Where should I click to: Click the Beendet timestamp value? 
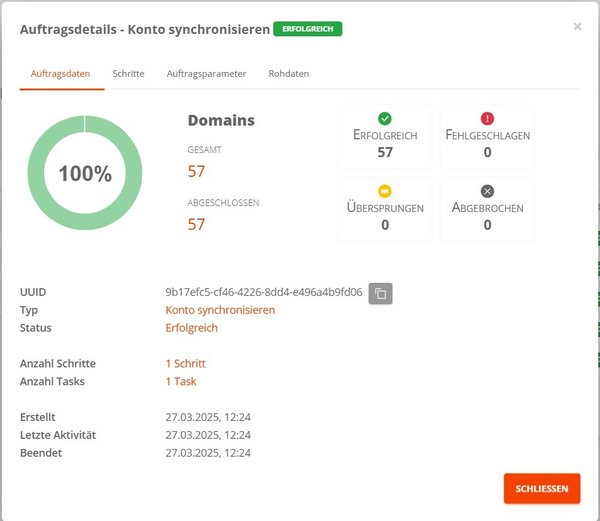208,453
